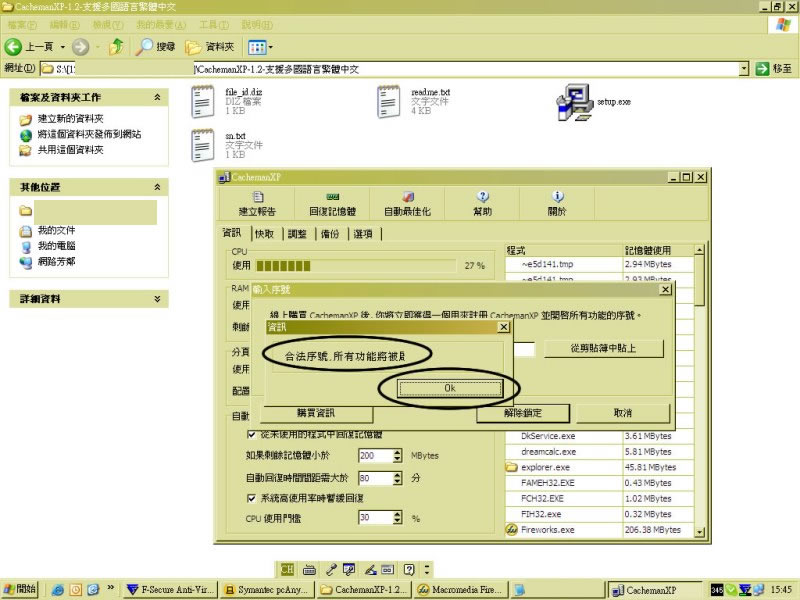Open the 我的最愛(A) menu
Screen dimensions: 800x600
pyautogui.click(x=161, y=24)
